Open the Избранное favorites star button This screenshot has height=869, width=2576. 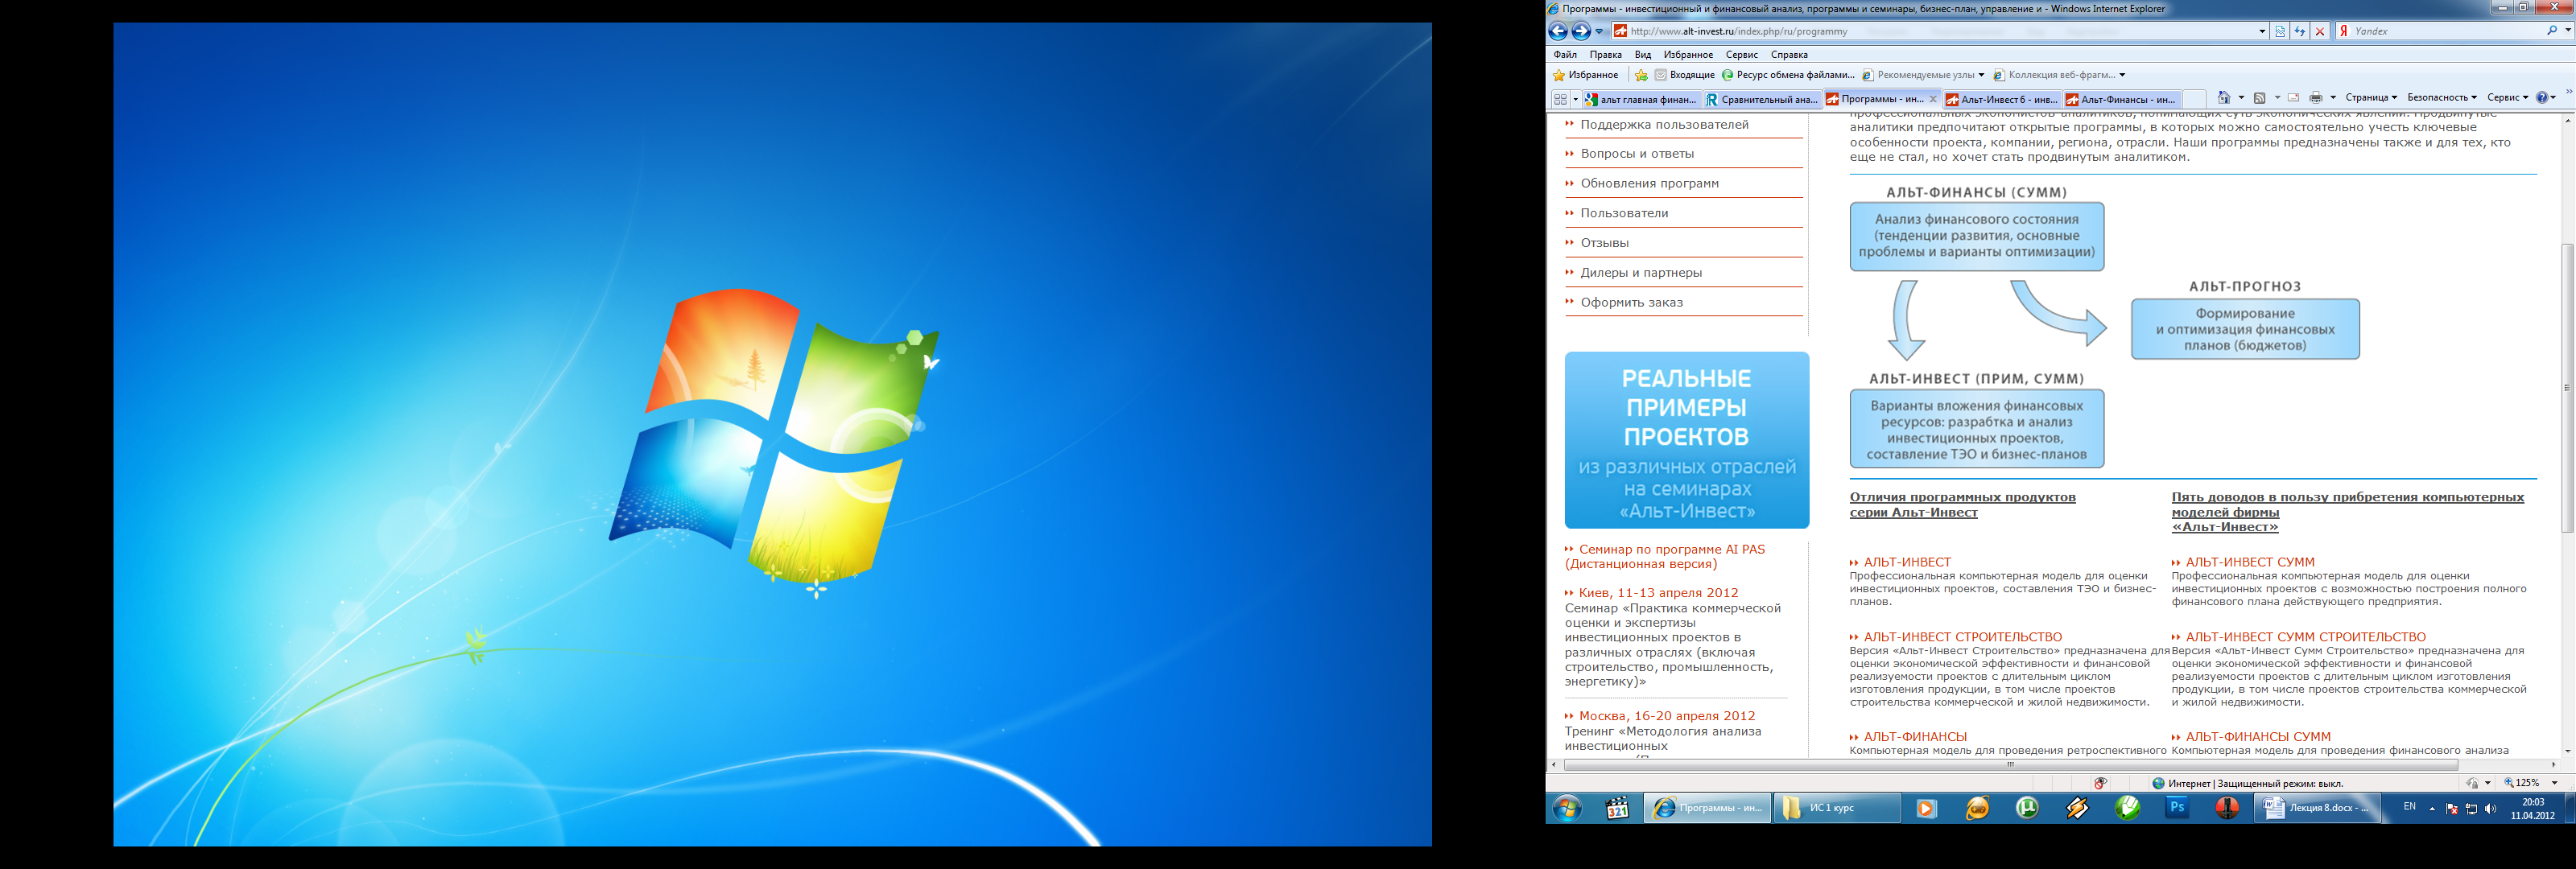(x=1585, y=75)
